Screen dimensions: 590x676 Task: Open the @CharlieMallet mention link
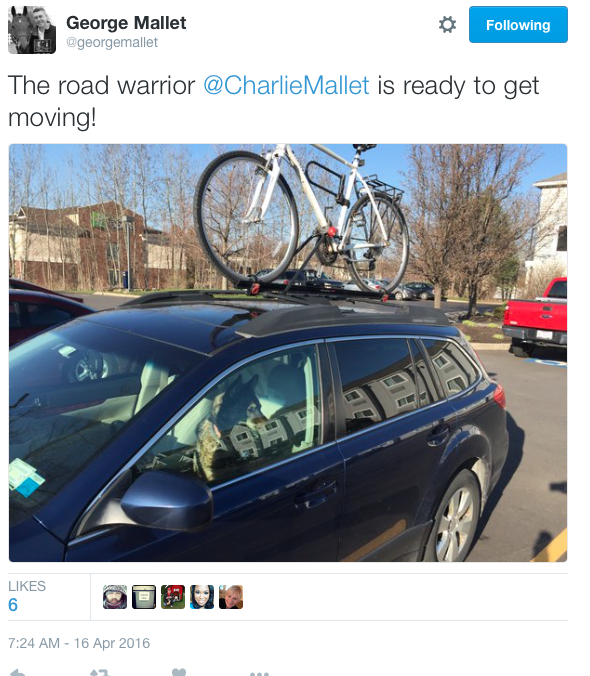click(286, 85)
